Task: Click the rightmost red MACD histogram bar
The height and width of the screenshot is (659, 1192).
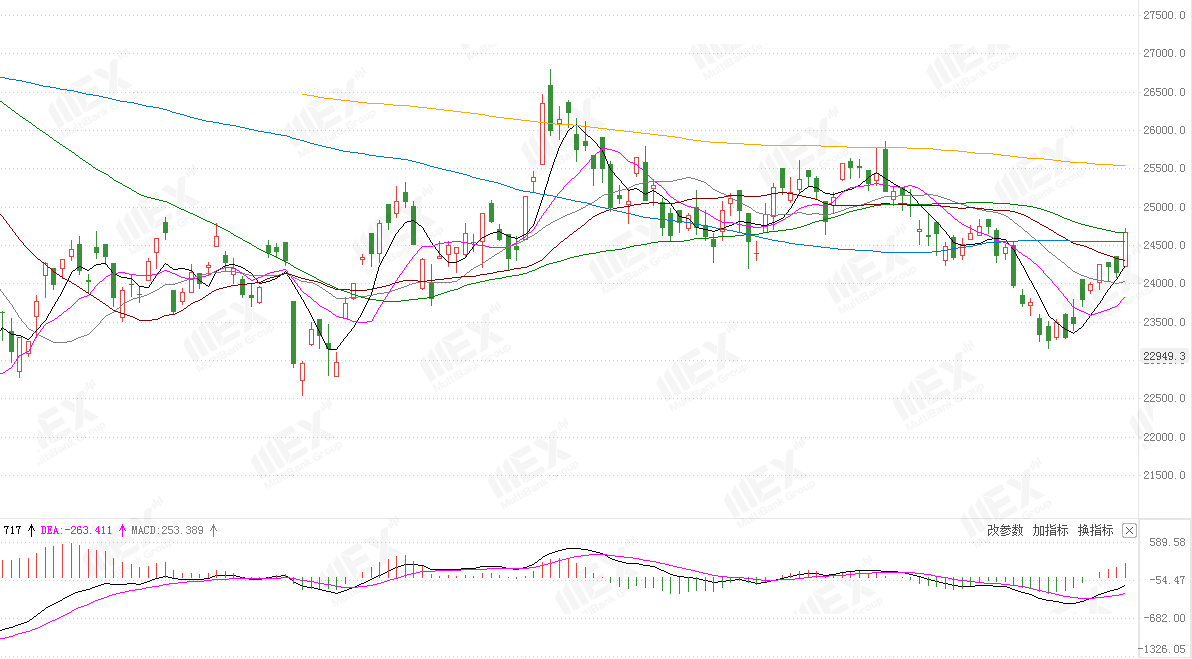Action: 1126,571
